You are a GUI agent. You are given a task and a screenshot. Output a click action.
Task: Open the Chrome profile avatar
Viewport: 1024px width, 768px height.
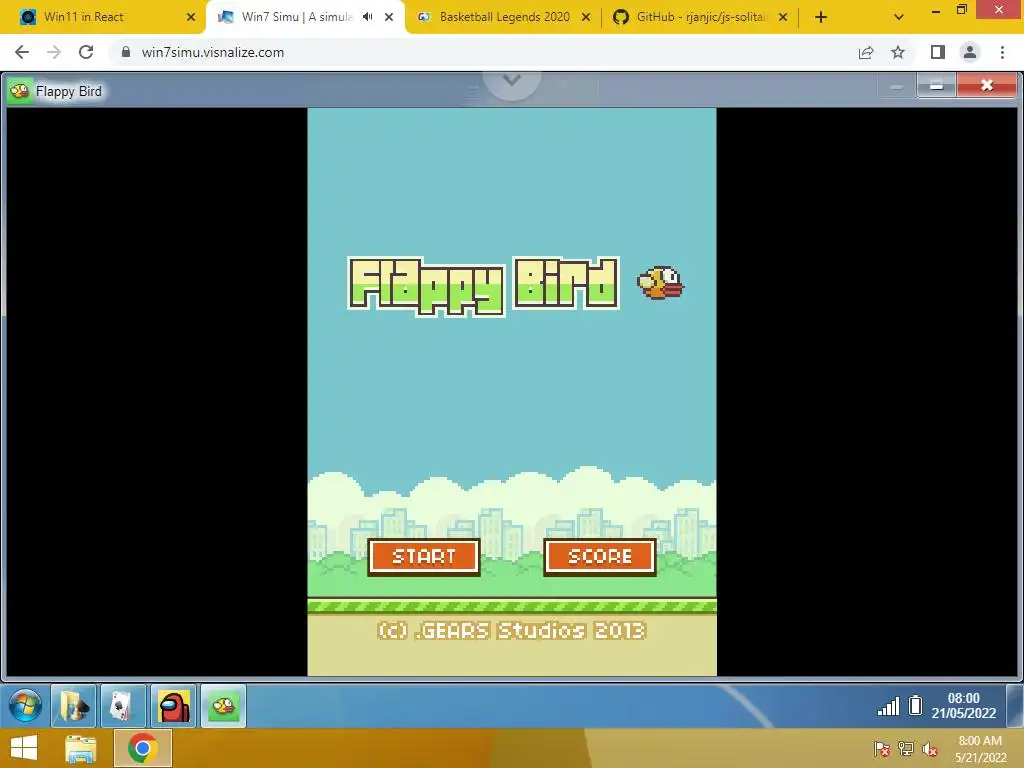pos(970,52)
